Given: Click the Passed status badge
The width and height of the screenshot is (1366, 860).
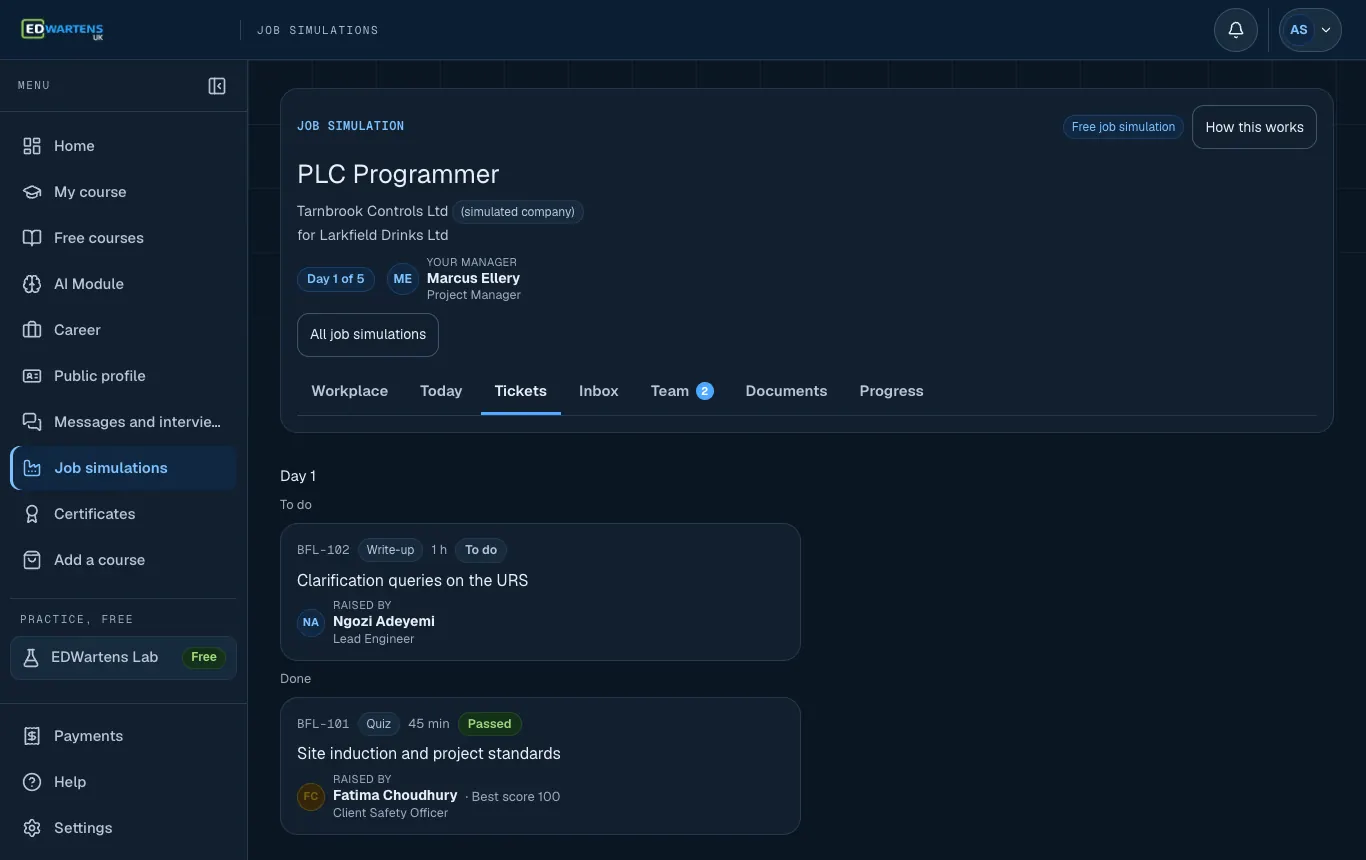Looking at the screenshot, I should point(490,724).
